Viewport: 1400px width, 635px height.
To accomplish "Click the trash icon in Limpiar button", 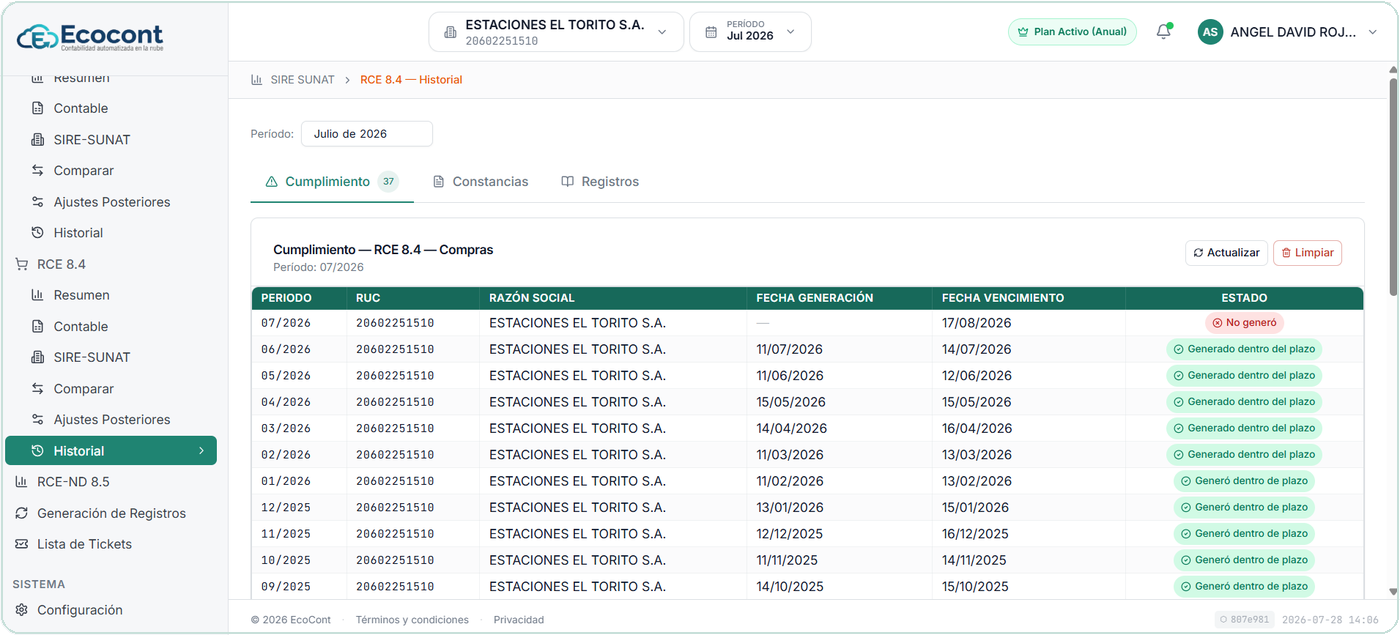I will 1286,253.
